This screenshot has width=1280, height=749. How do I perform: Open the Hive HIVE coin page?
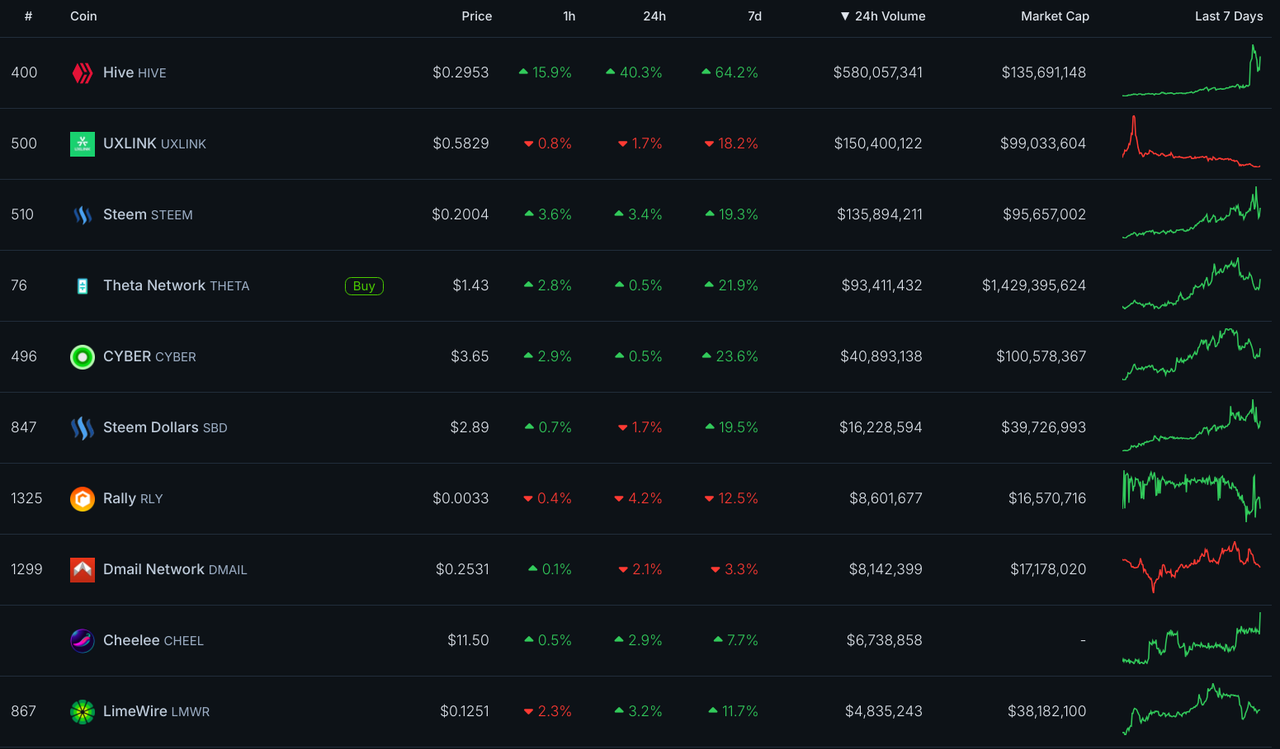pos(134,73)
